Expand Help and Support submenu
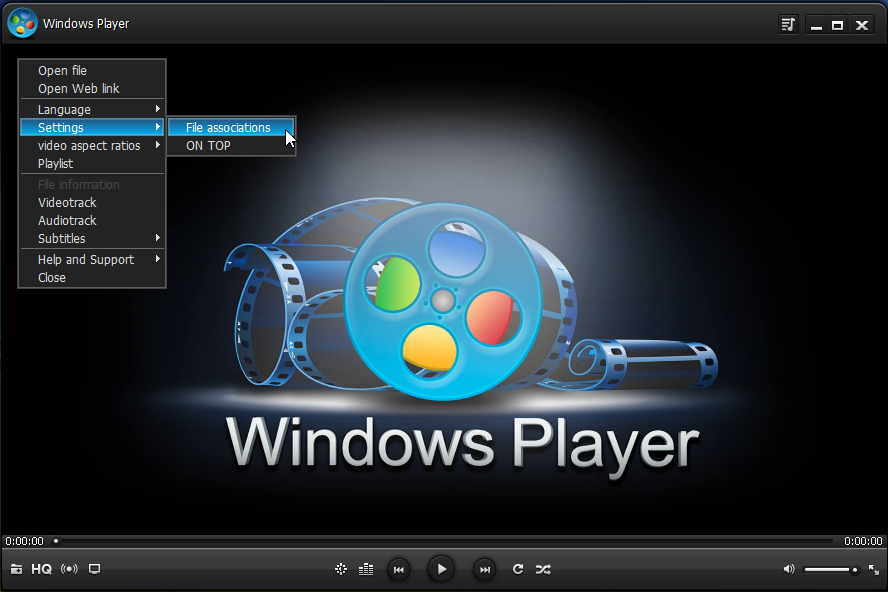 (x=92, y=259)
